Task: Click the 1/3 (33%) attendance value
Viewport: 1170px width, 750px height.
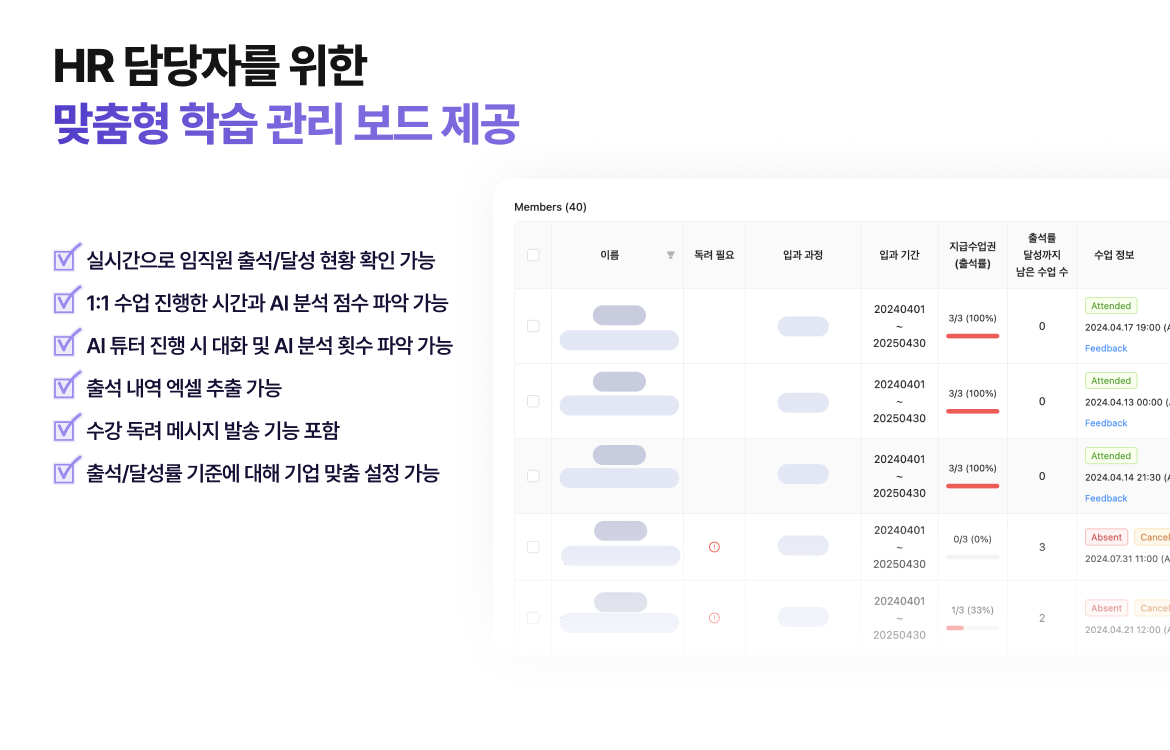Action: 972,610
